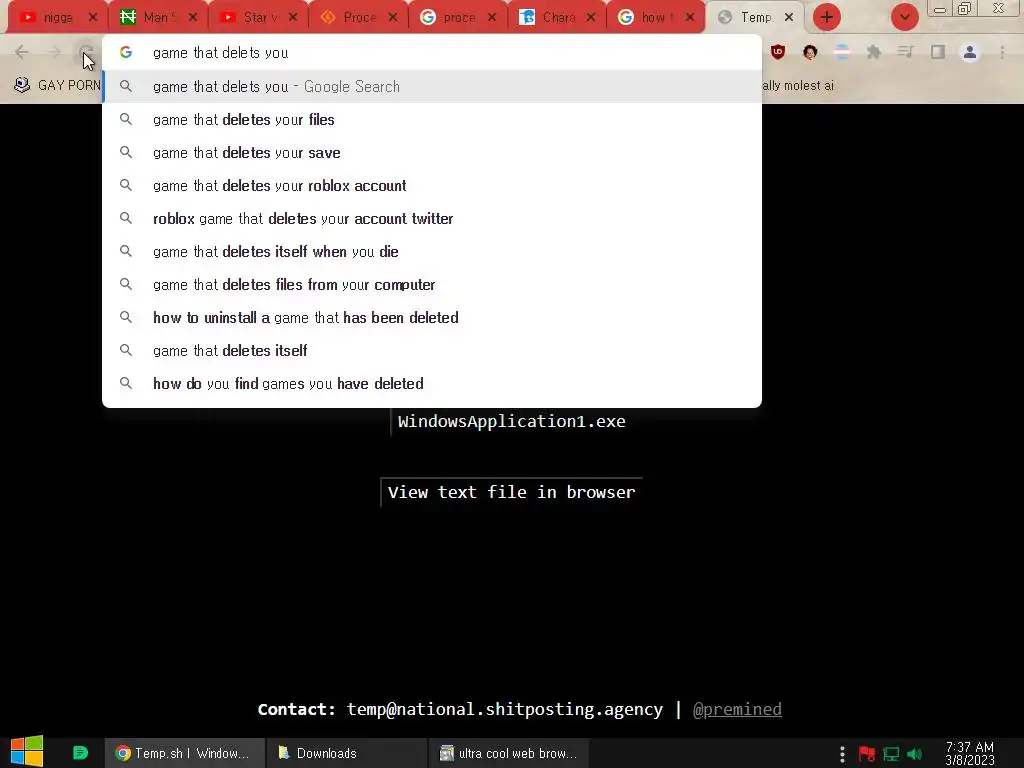Show hidden tray icons via the dots

[842, 754]
